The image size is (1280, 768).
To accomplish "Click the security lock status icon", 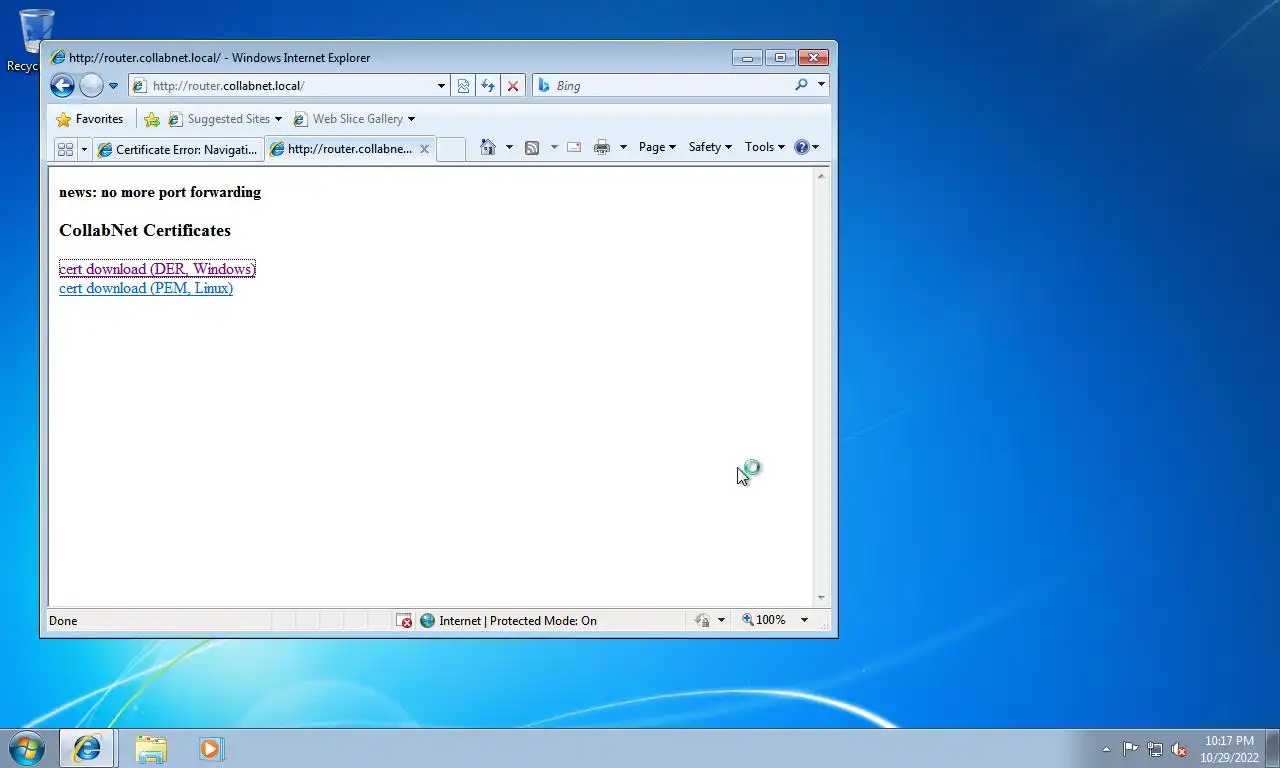I will (702, 621).
